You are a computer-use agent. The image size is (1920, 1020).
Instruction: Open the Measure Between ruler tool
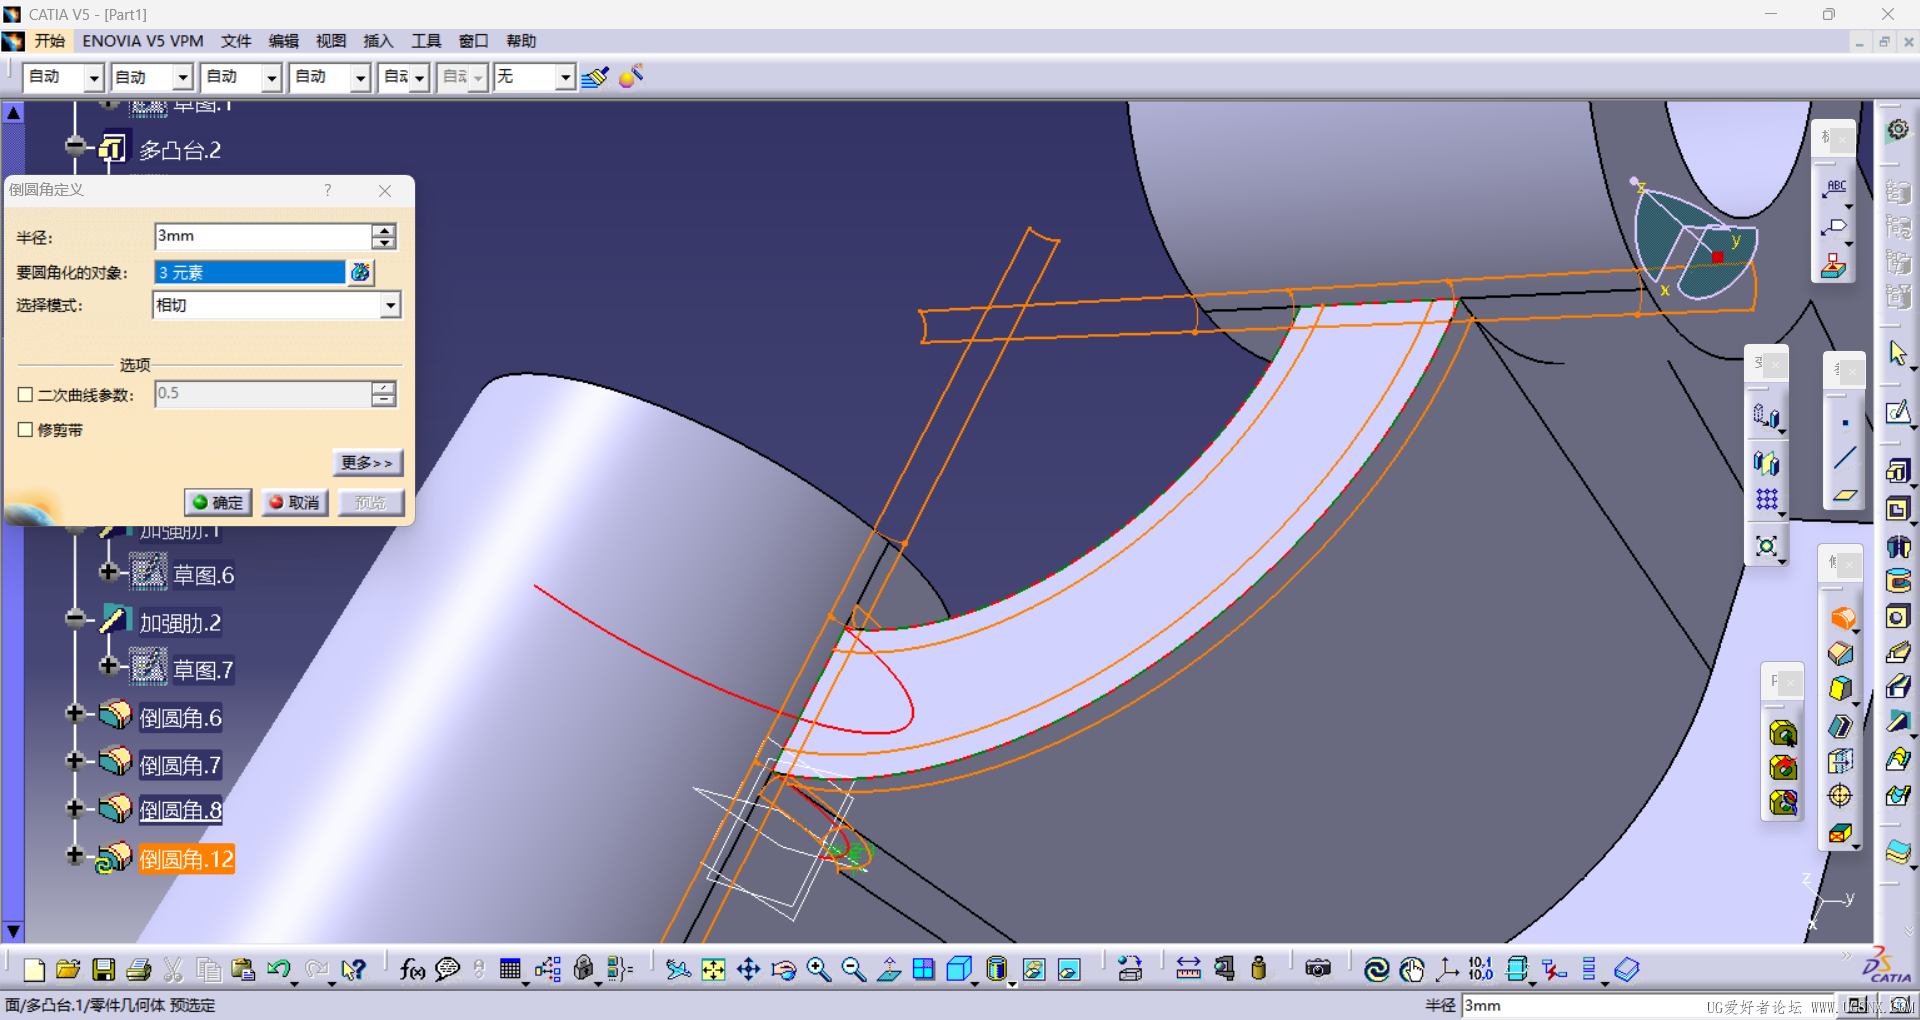coord(1188,969)
